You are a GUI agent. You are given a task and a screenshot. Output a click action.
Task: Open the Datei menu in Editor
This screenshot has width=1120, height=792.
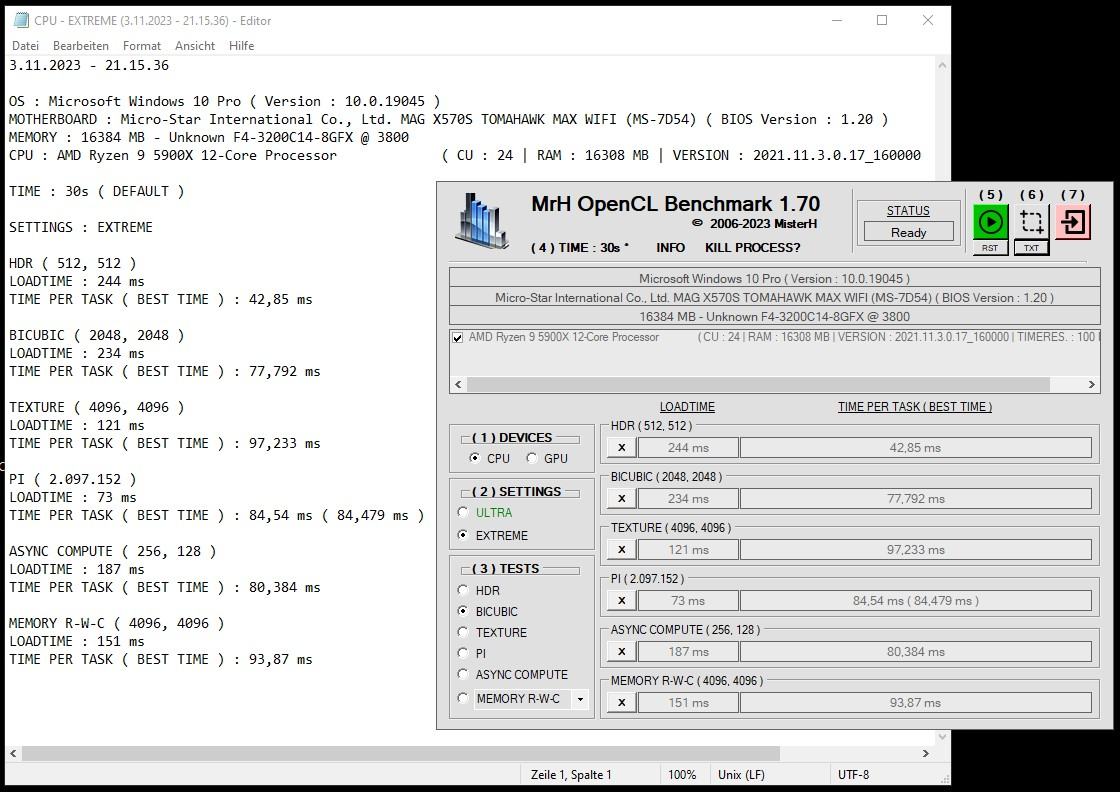click(26, 46)
